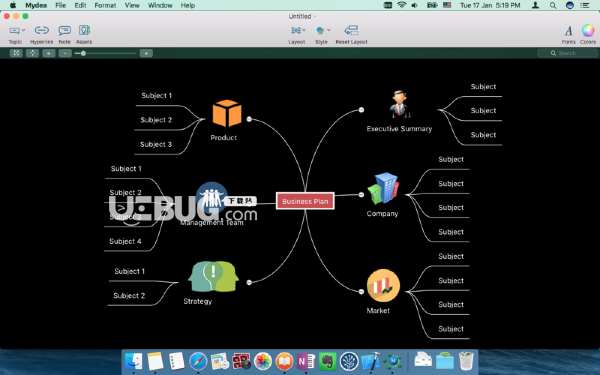Open the Mydea application menu

36,5
